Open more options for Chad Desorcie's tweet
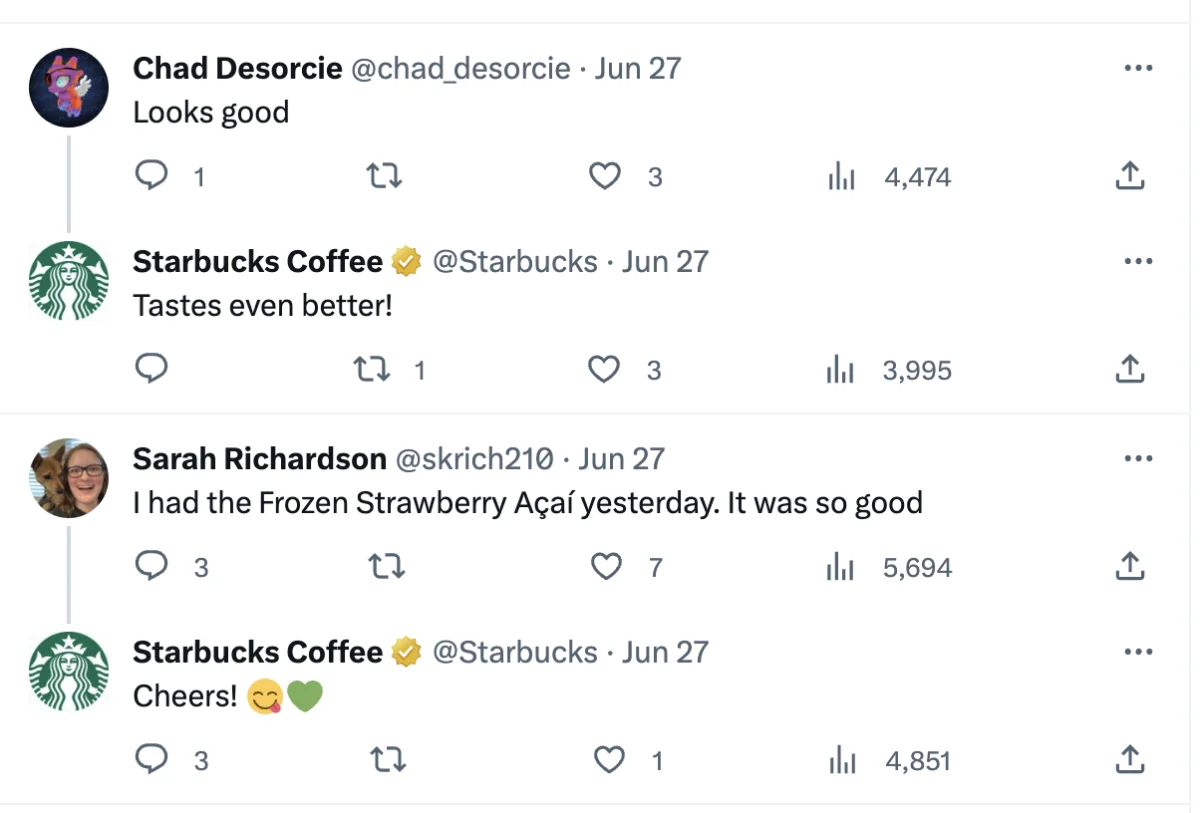The width and height of the screenshot is (1200, 813). (x=1138, y=69)
